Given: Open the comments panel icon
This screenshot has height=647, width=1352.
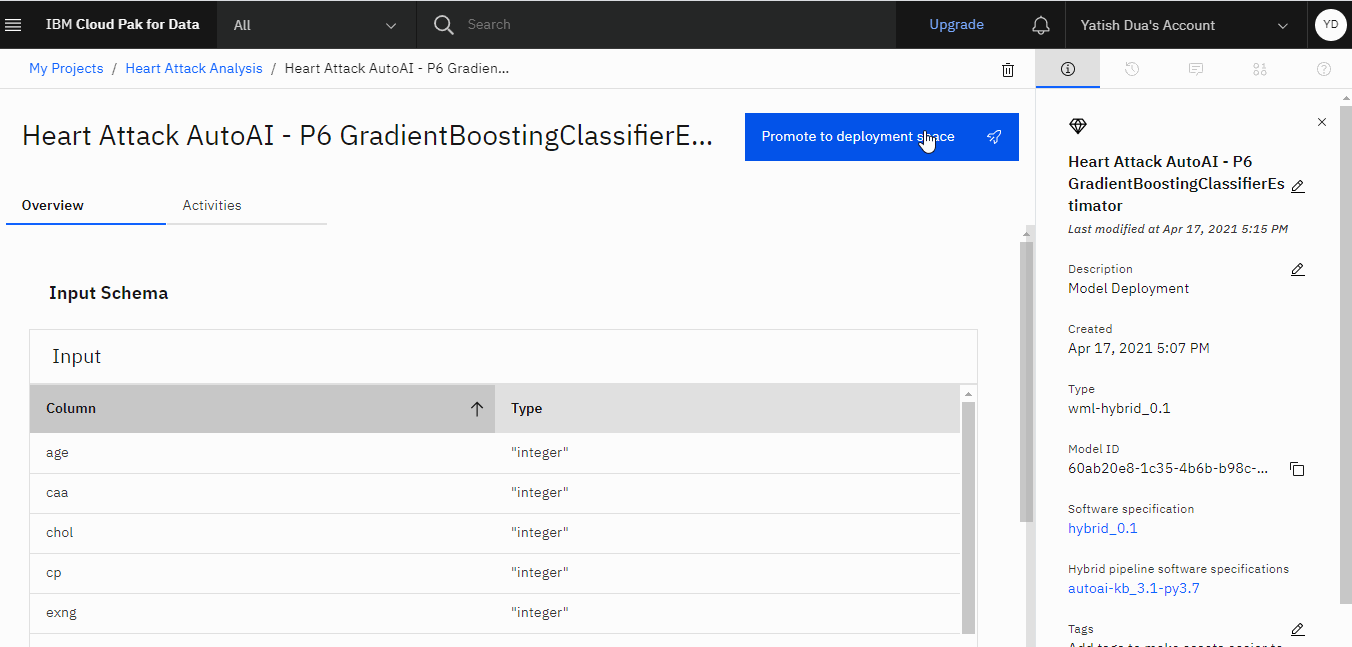Looking at the screenshot, I should (x=1196, y=69).
